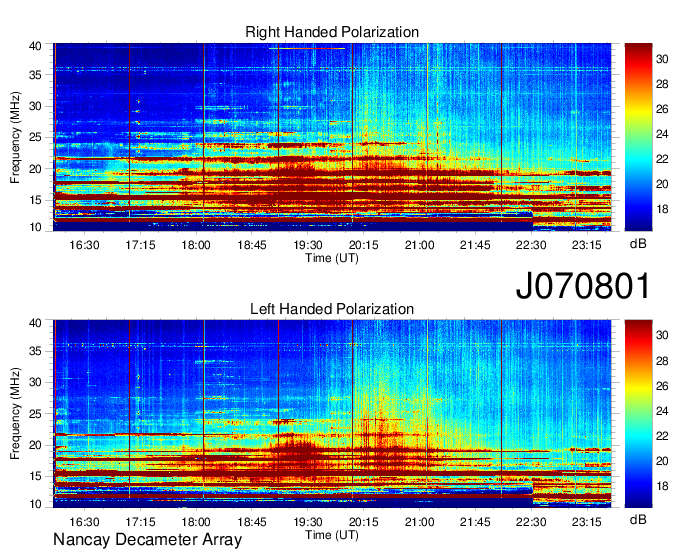
Task: Click the 19:30 tick of Right Handed plot
Action: pos(308,245)
